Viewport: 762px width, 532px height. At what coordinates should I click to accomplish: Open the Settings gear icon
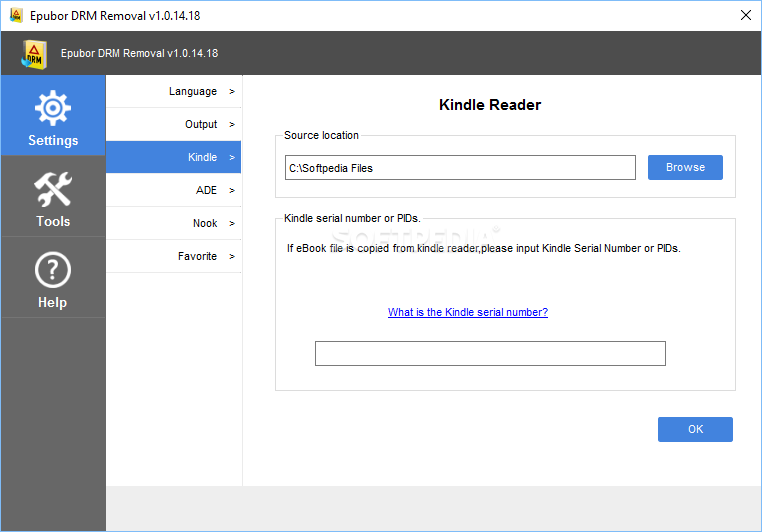pos(53,108)
